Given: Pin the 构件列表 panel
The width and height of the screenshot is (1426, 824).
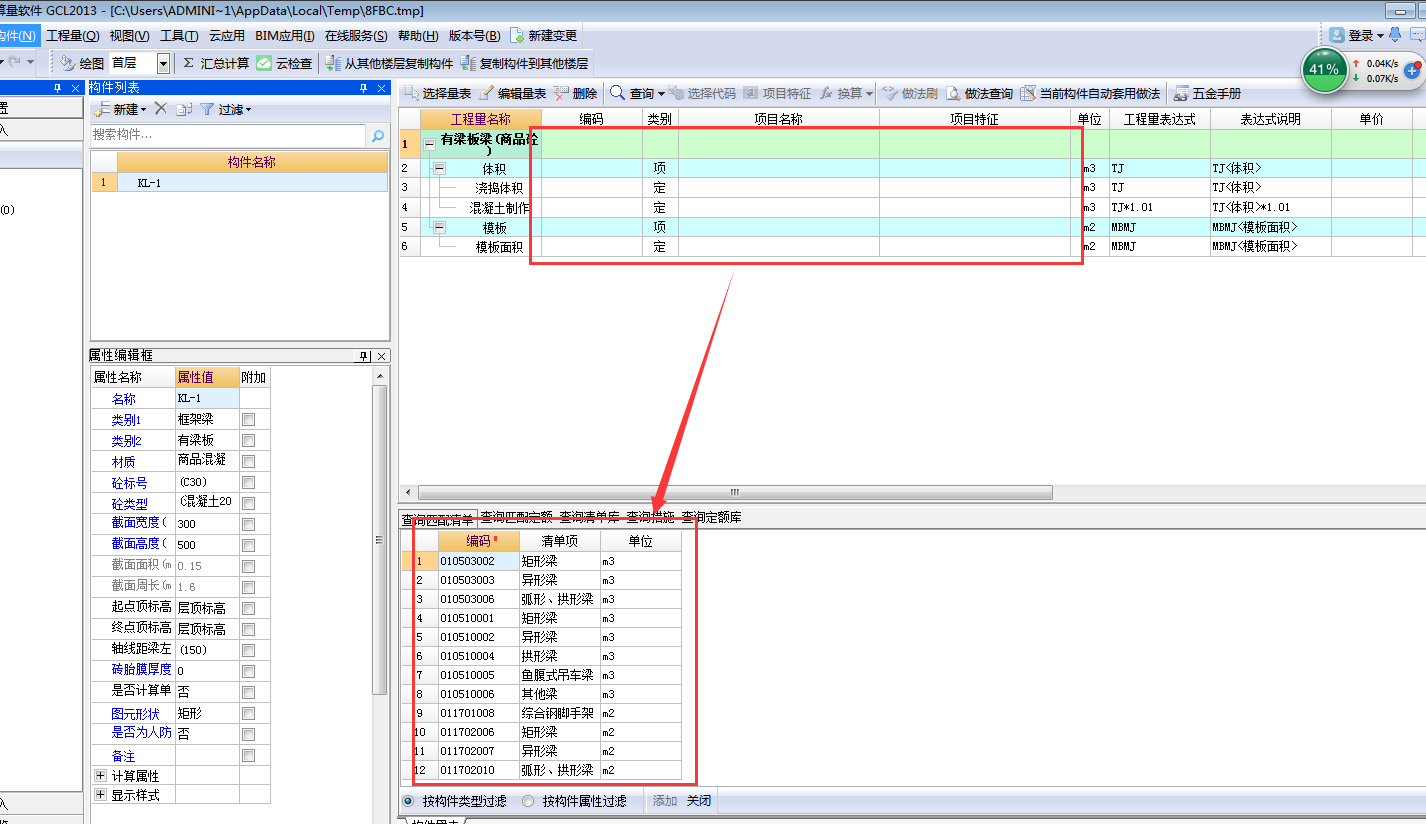Looking at the screenshot, I should pyautogui.click(x=363, y=88).
